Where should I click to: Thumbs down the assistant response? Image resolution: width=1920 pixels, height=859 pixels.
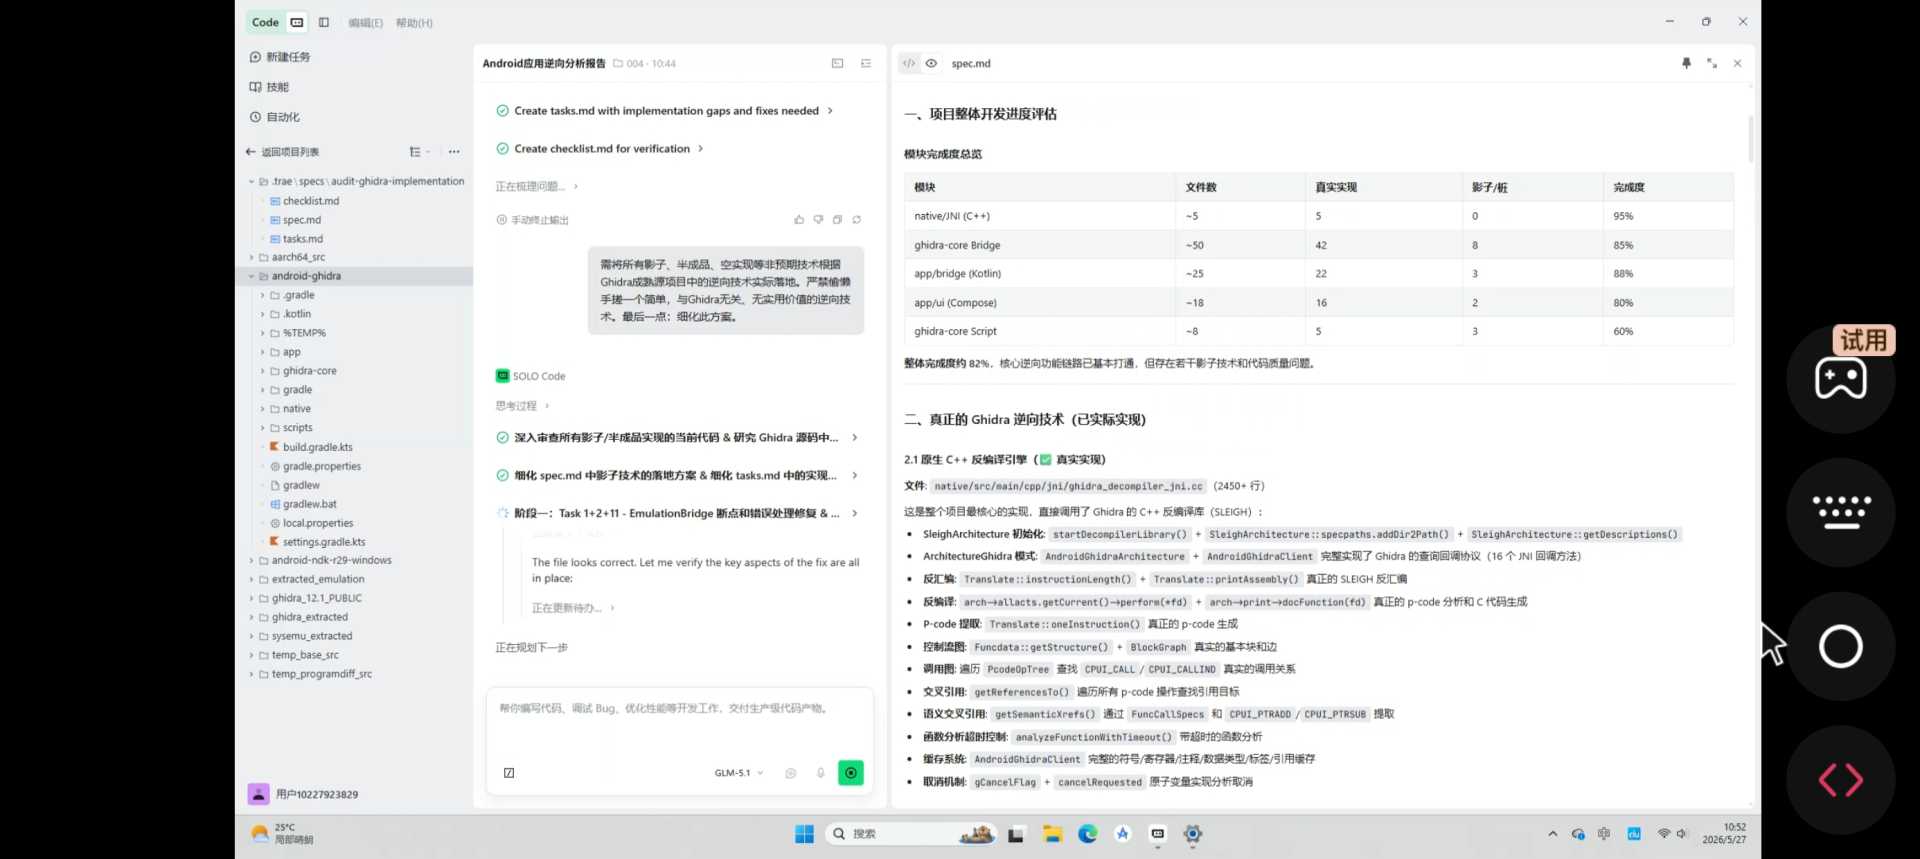coord(818,220)
